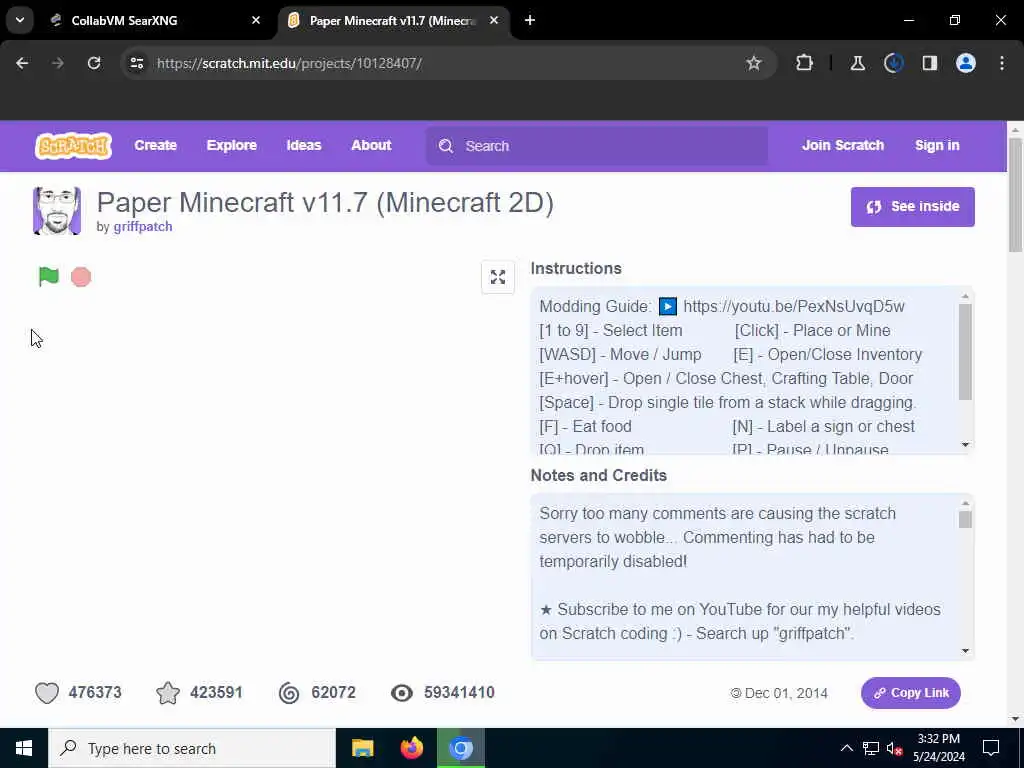
Task: Reload the current page
Action: coord(94,63)
